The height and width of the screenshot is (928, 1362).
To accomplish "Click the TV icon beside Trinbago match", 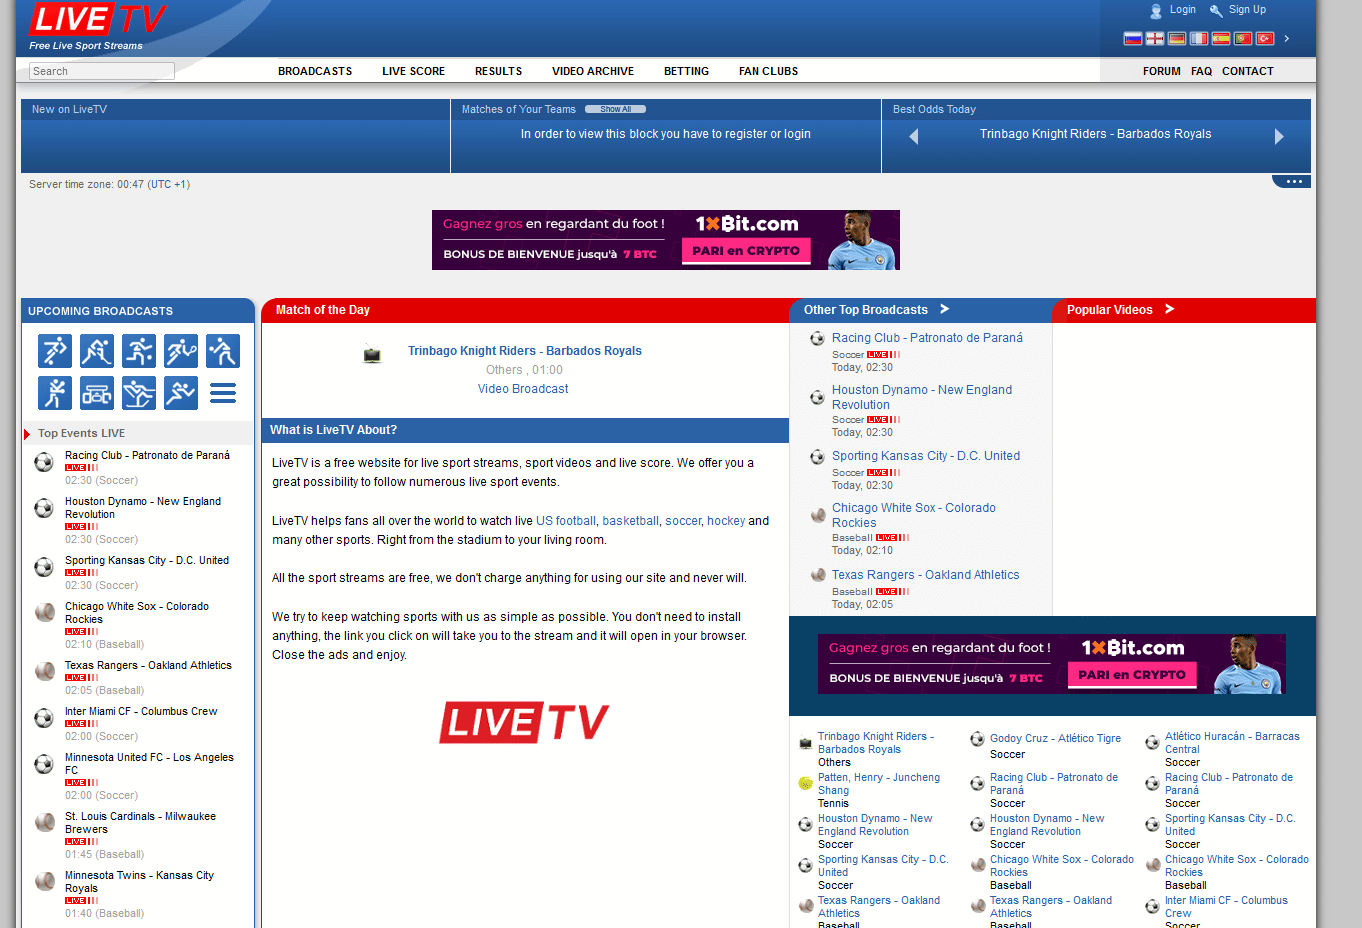I will pyautogui.click(x=372, y=354).
